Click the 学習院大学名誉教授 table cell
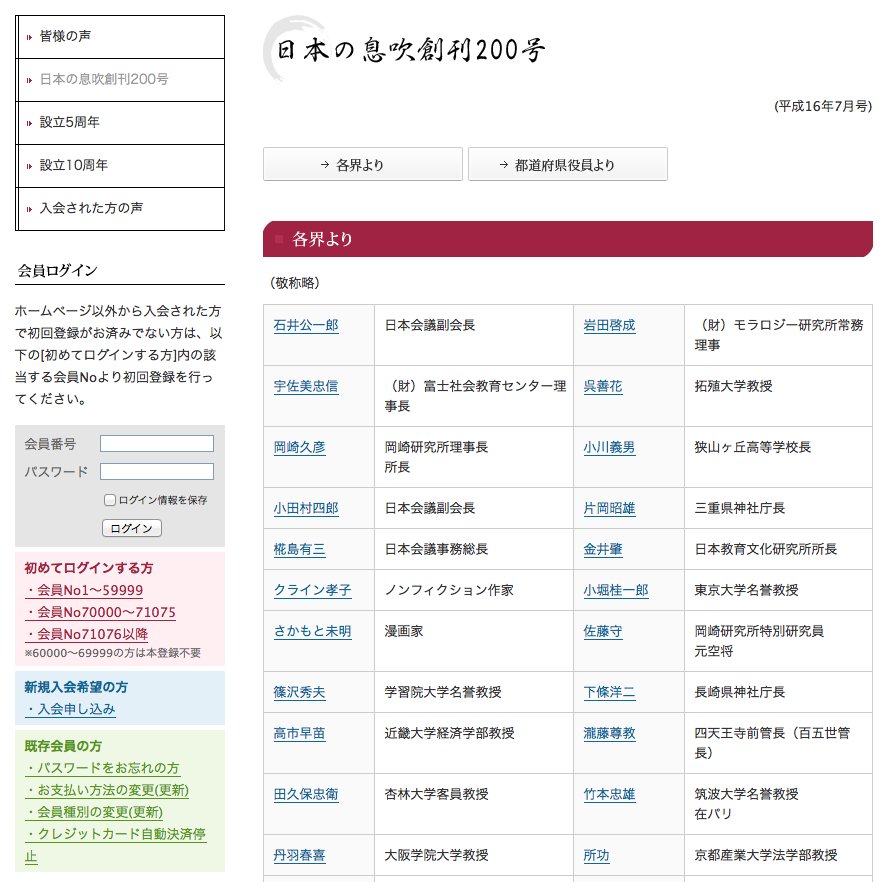This screenshot has height=882, width=887. (x=474, y=692)
